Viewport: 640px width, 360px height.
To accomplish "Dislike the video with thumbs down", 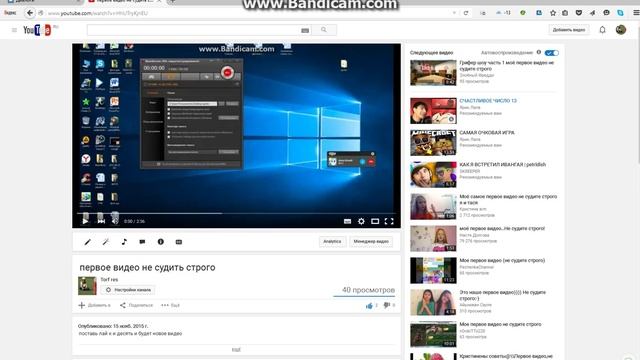I will coord(387,305).
